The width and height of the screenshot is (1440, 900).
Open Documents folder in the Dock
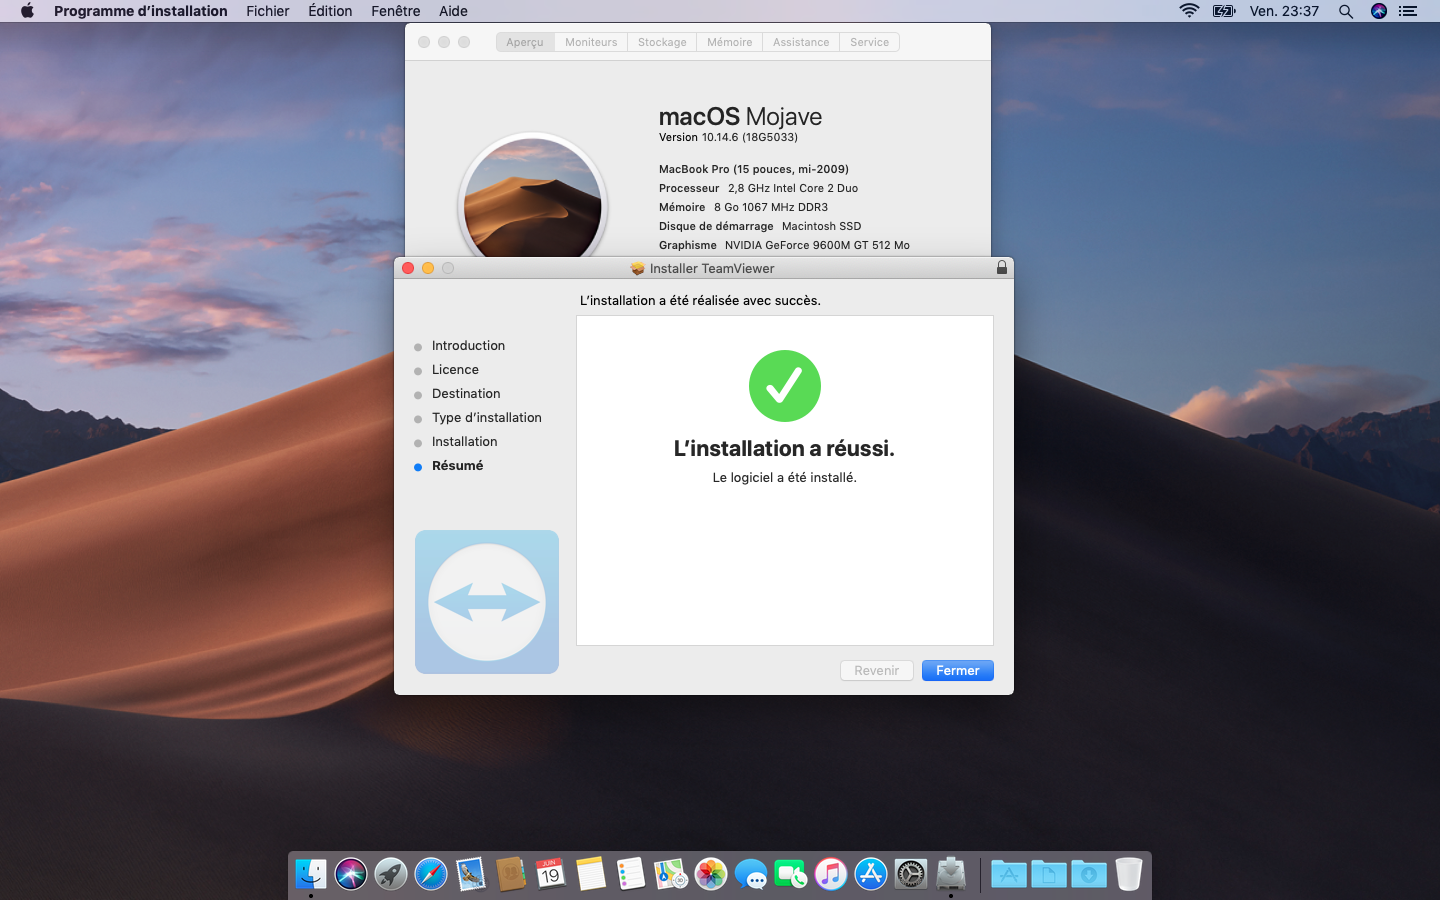pos(1049,874)
